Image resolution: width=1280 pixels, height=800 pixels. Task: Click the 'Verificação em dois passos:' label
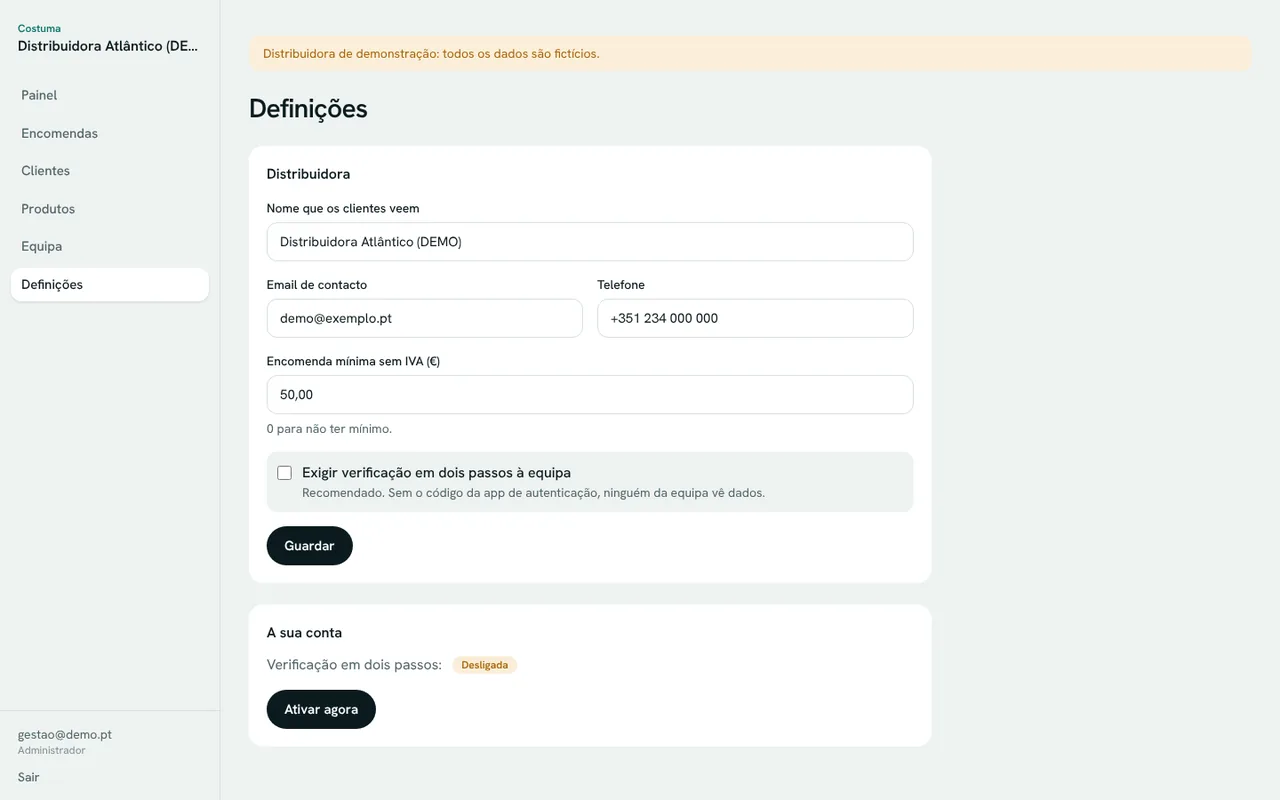click(354, 665)
